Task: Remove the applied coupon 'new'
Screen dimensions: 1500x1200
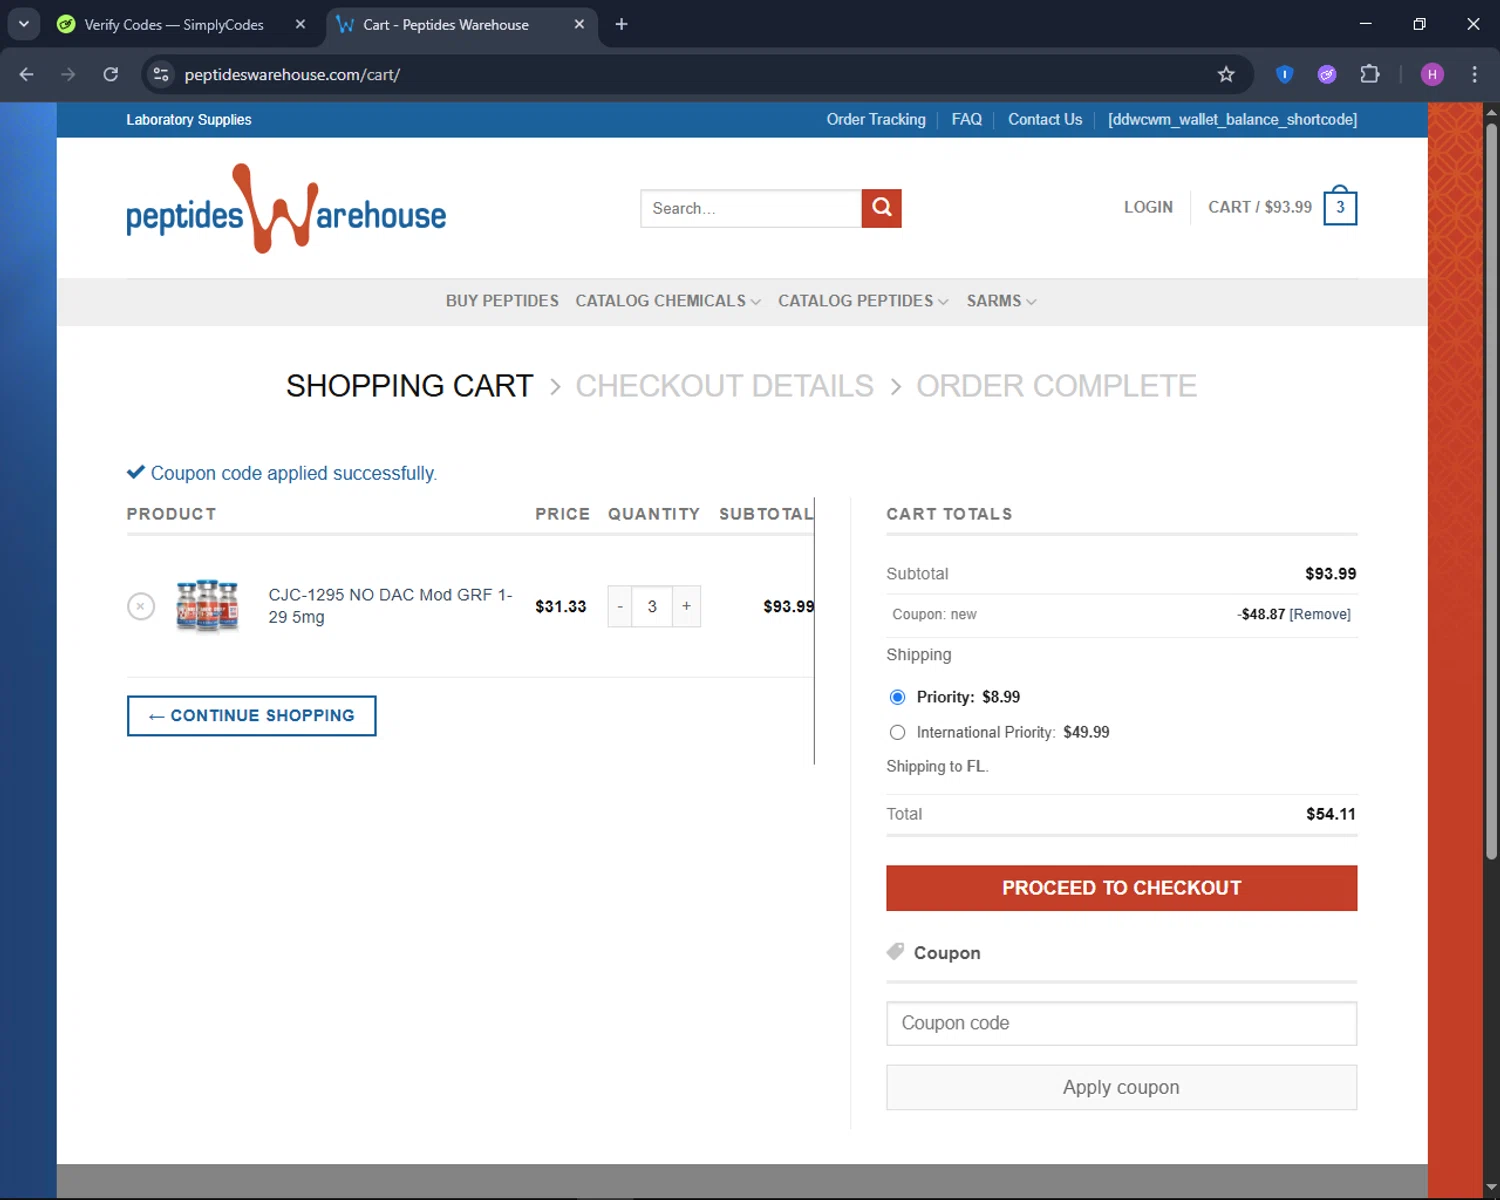Action: (x=1320, y=614)
